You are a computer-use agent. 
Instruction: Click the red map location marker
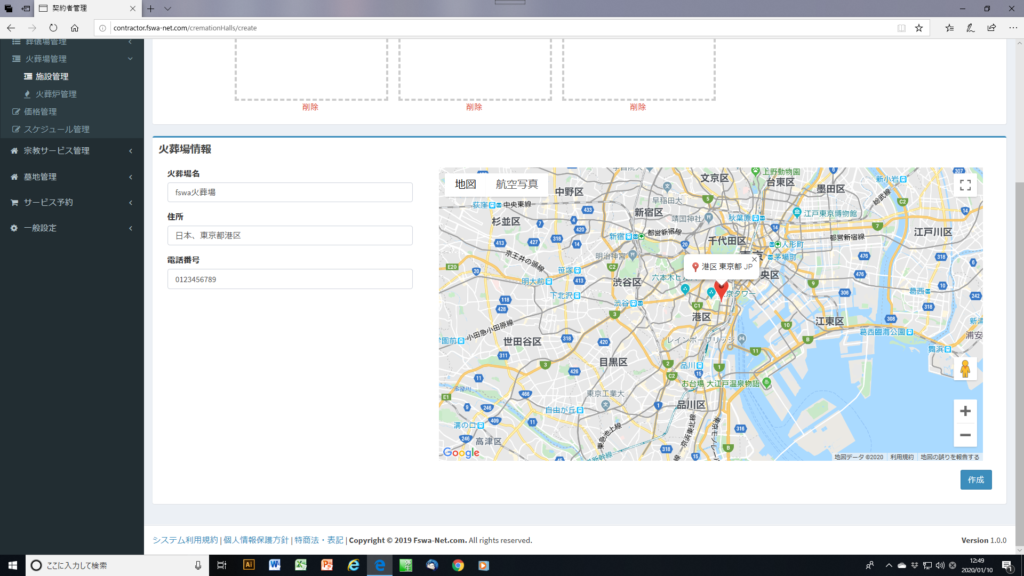721,290
